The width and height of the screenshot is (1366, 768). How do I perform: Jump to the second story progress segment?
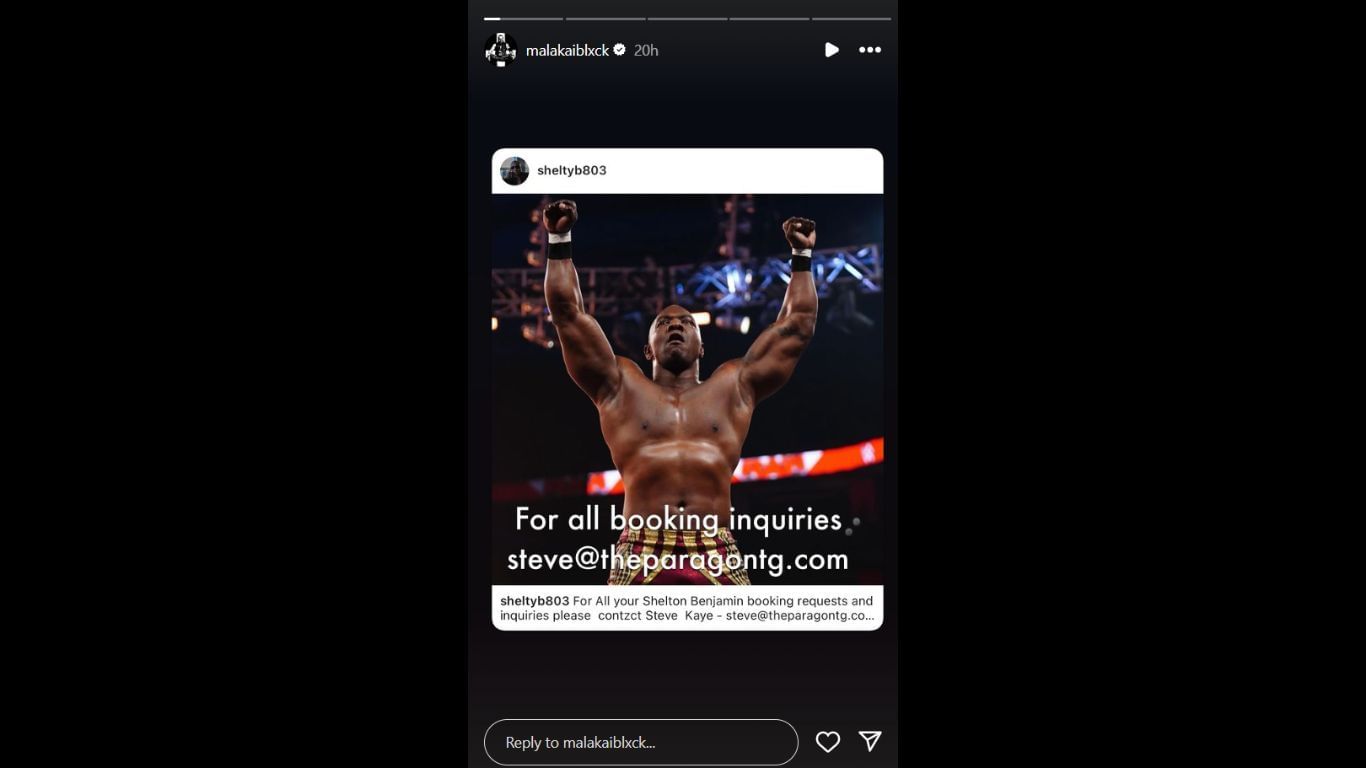[605, 18]
